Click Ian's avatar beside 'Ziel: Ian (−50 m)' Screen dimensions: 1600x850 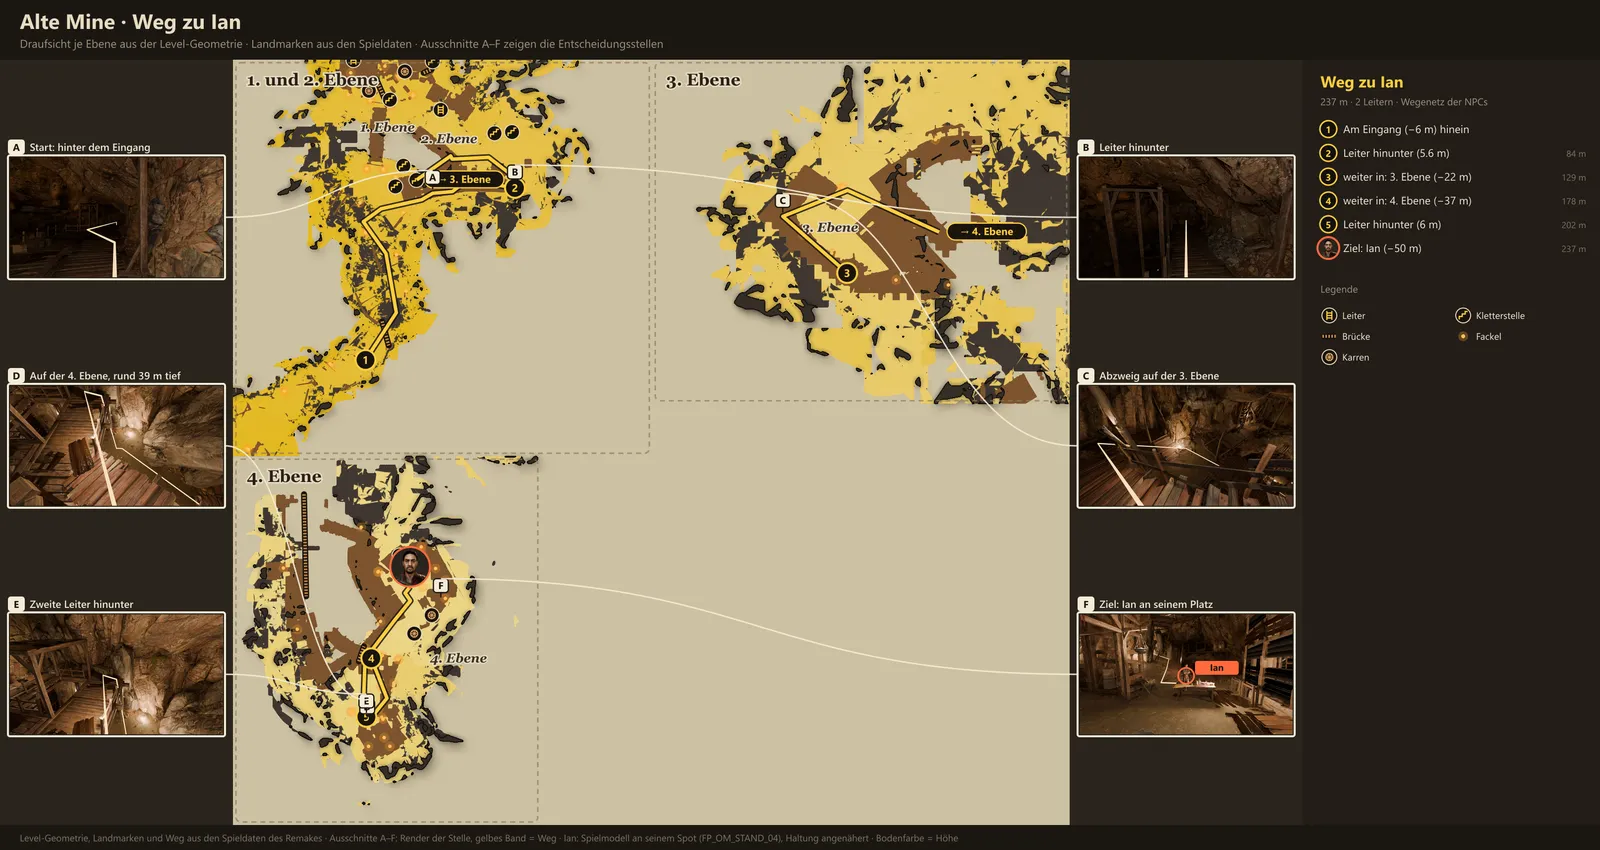pos(1328,249)
